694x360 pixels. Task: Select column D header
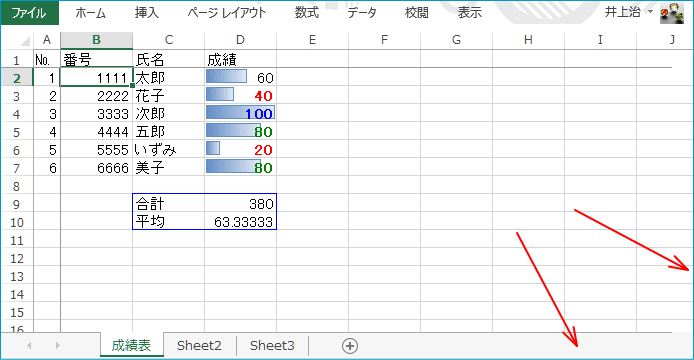(x=240, y=40)
